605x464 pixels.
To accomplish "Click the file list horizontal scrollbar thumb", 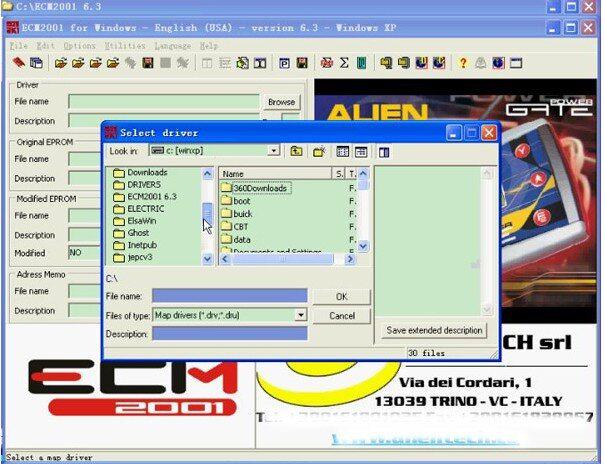I will (x=282, y=259).
